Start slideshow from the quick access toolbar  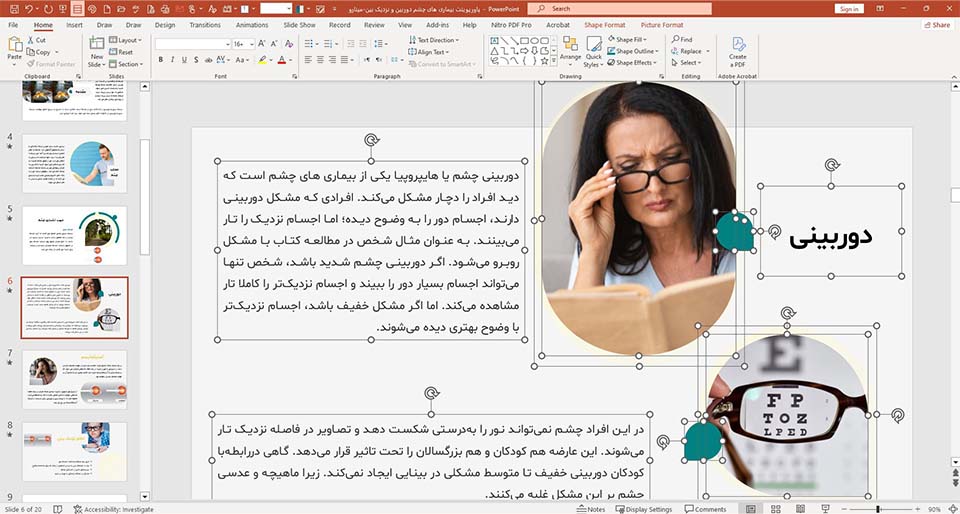[x=62, y=9]
